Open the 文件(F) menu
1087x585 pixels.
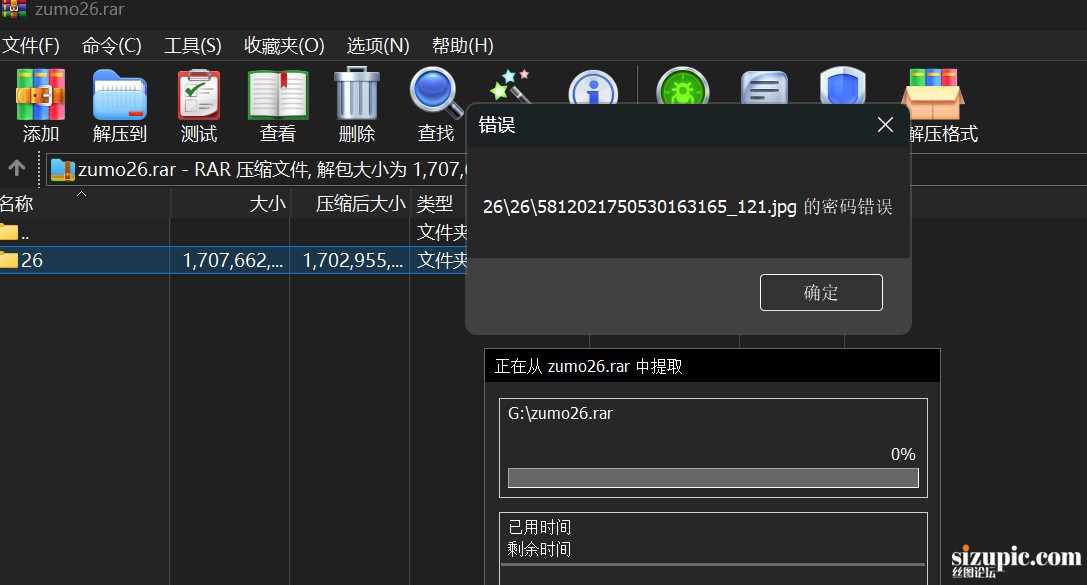pyautogui.click(x=31, y=45)
